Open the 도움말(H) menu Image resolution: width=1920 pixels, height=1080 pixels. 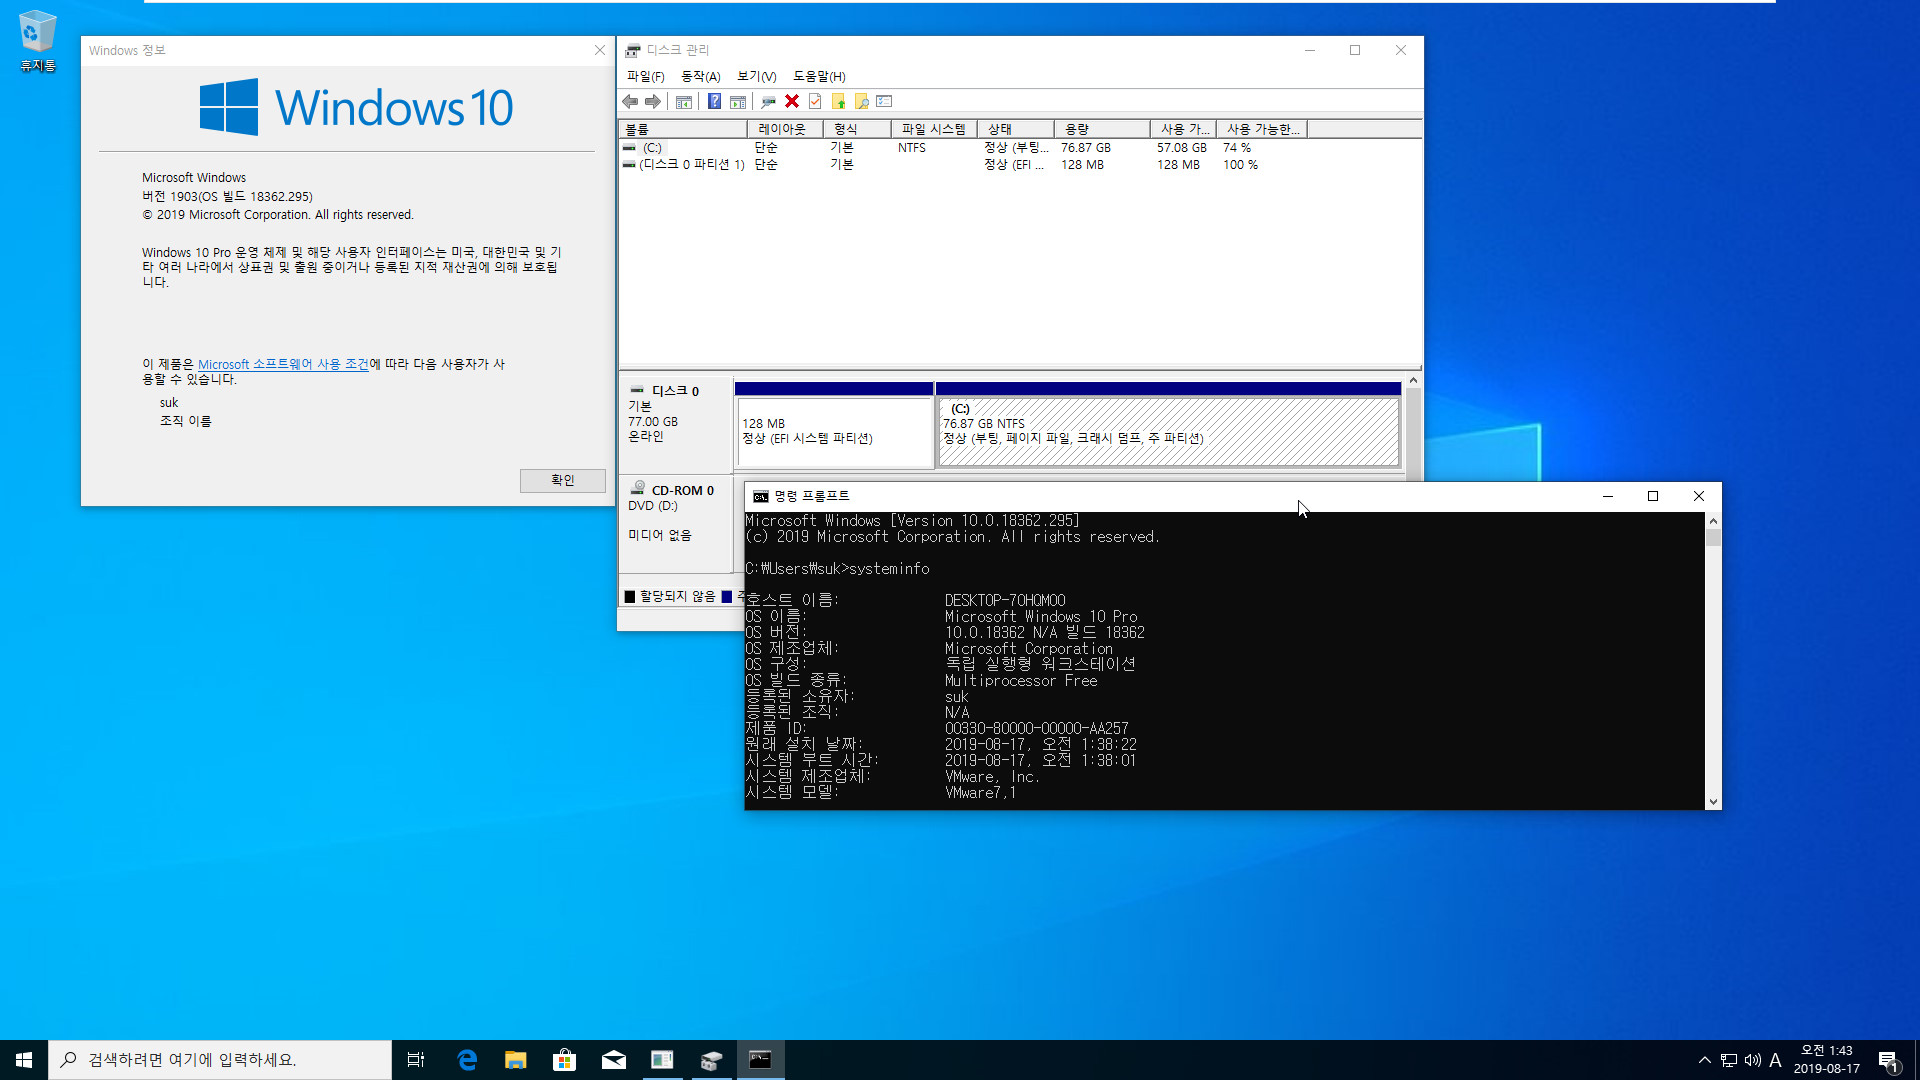(x=819, y=76)
